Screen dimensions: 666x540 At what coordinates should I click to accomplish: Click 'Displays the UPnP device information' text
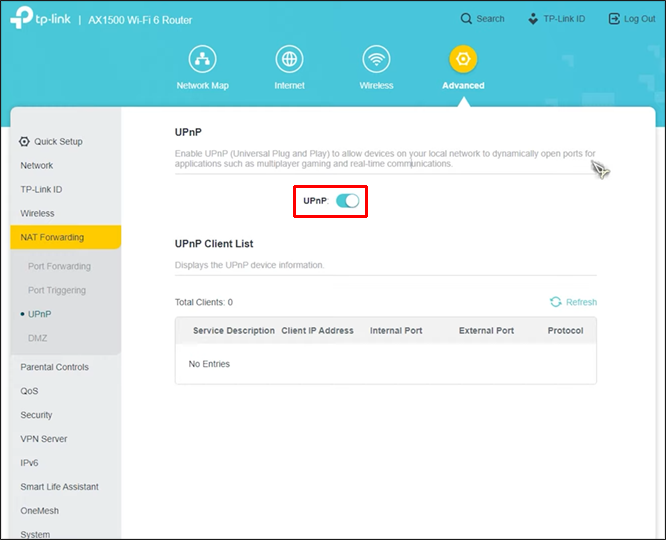pyautogui.click(x=249, y=265)
